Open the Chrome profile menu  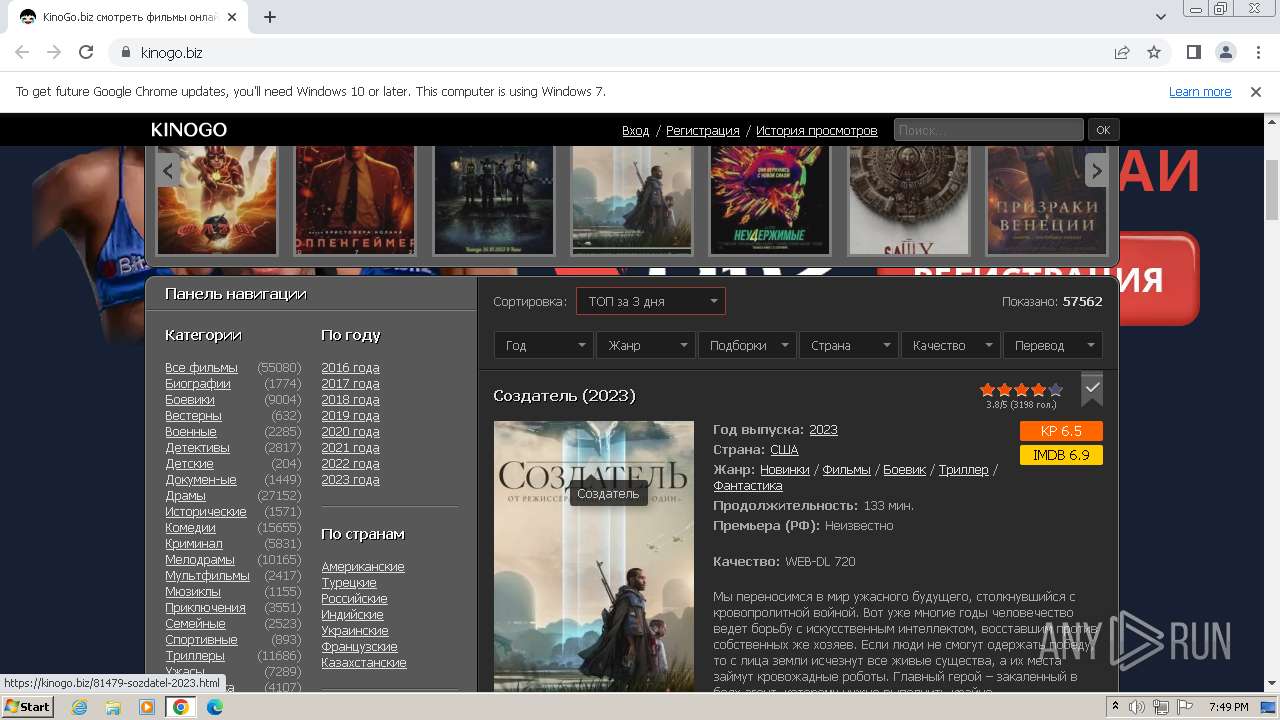click(x=1226, y=52)
